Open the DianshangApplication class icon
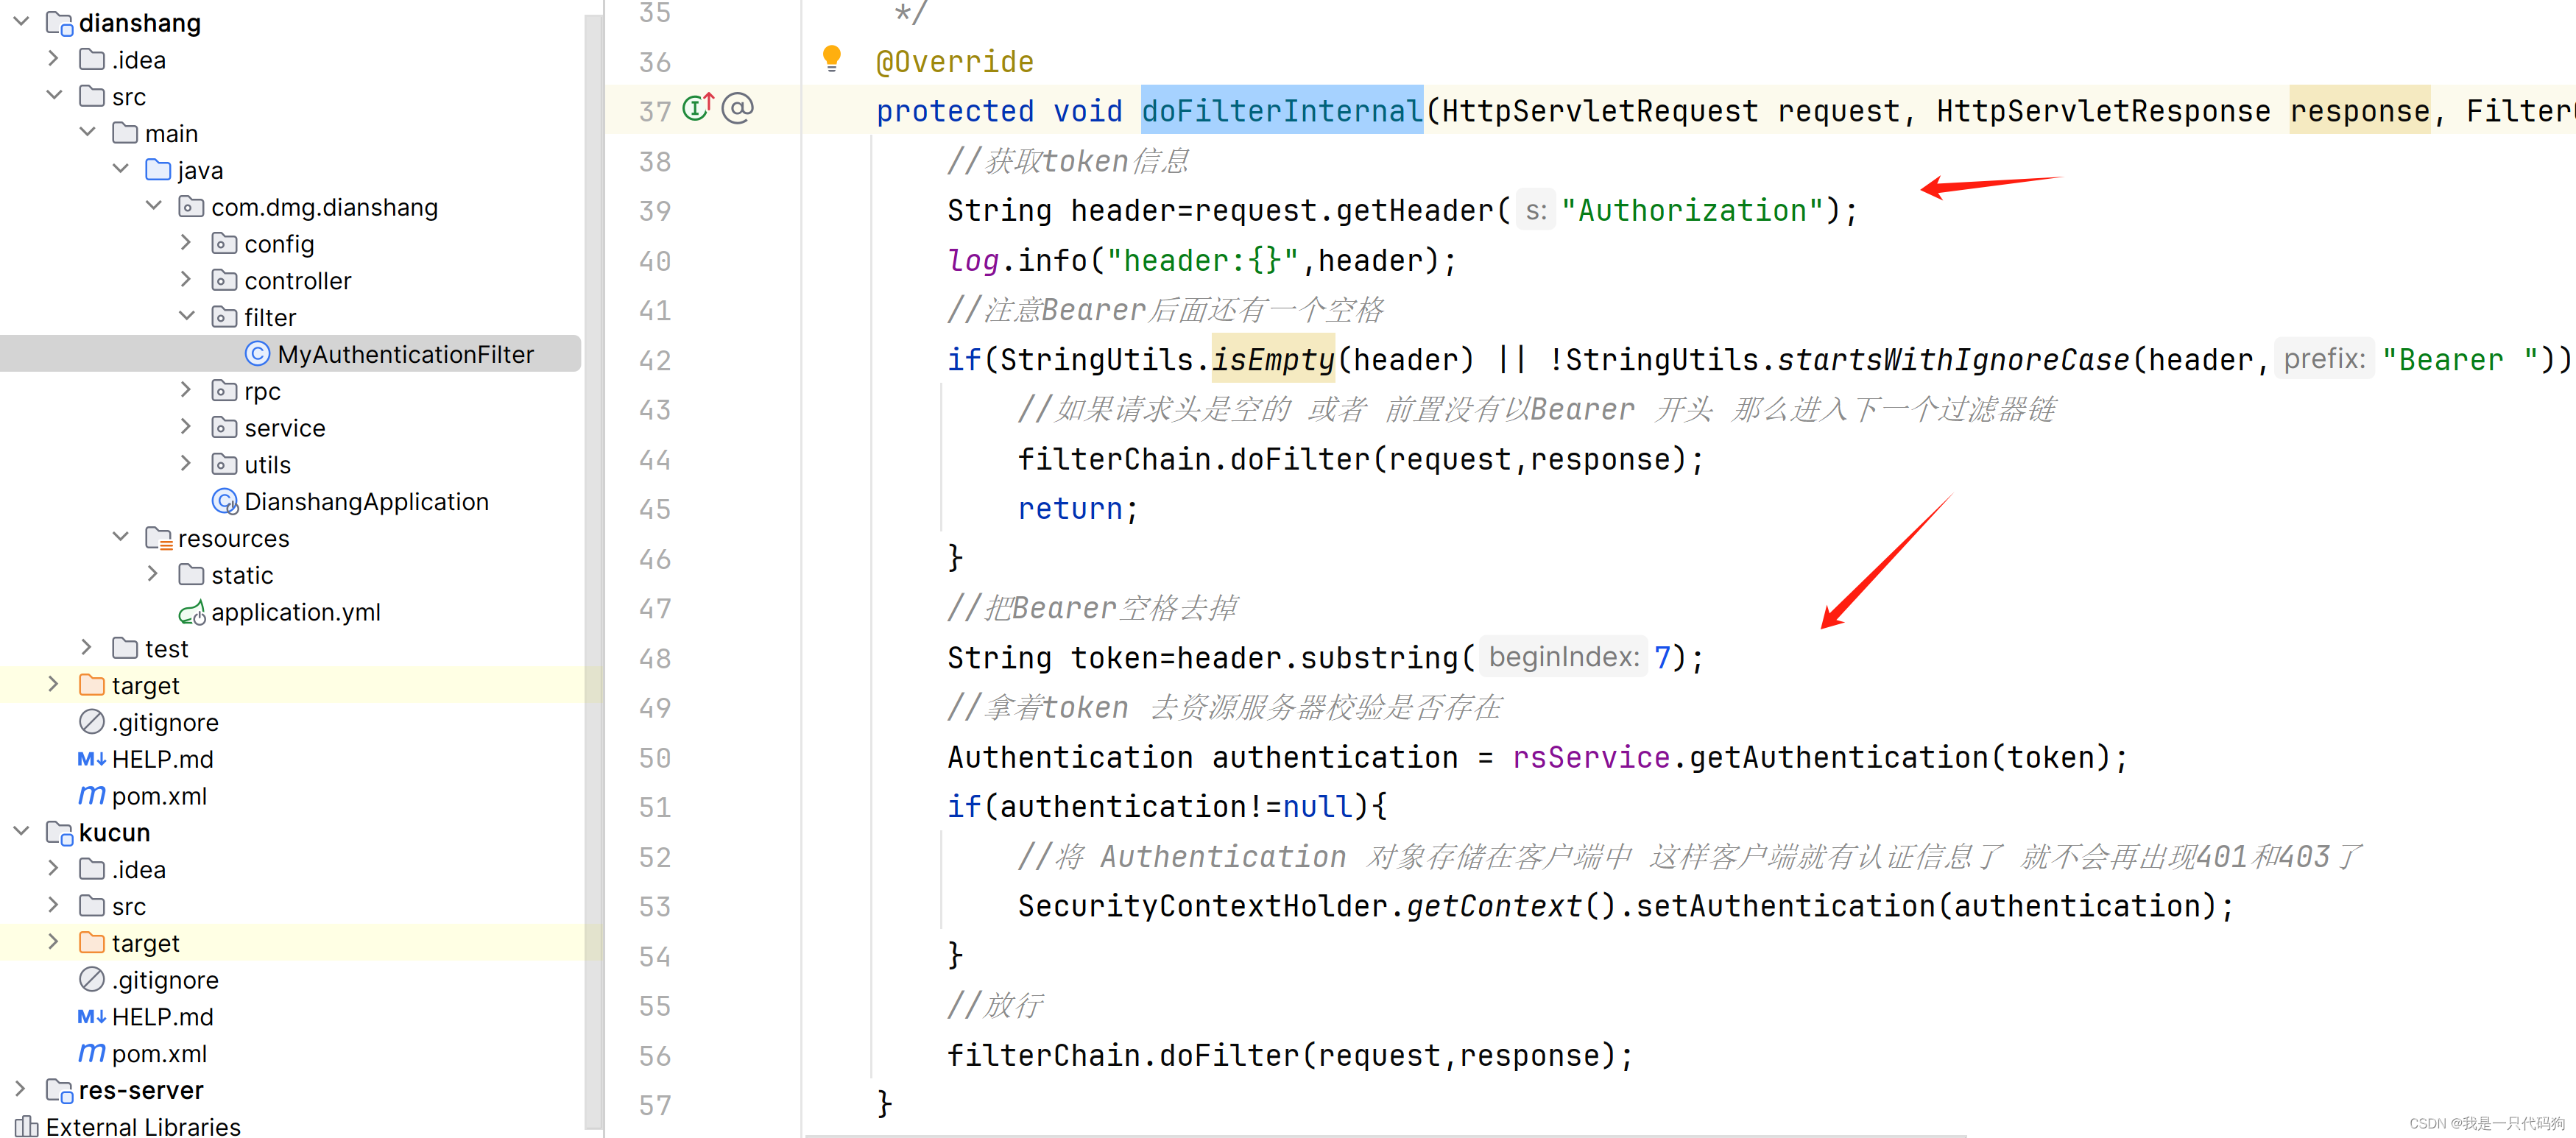 [x=226, y=501]
